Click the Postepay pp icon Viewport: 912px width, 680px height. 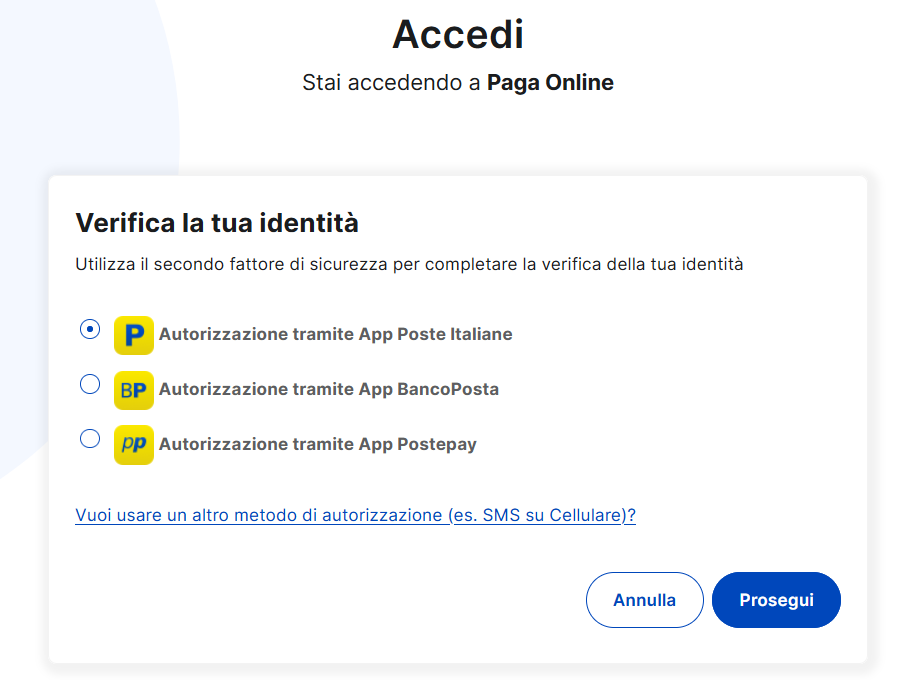(x=134, y=445)
